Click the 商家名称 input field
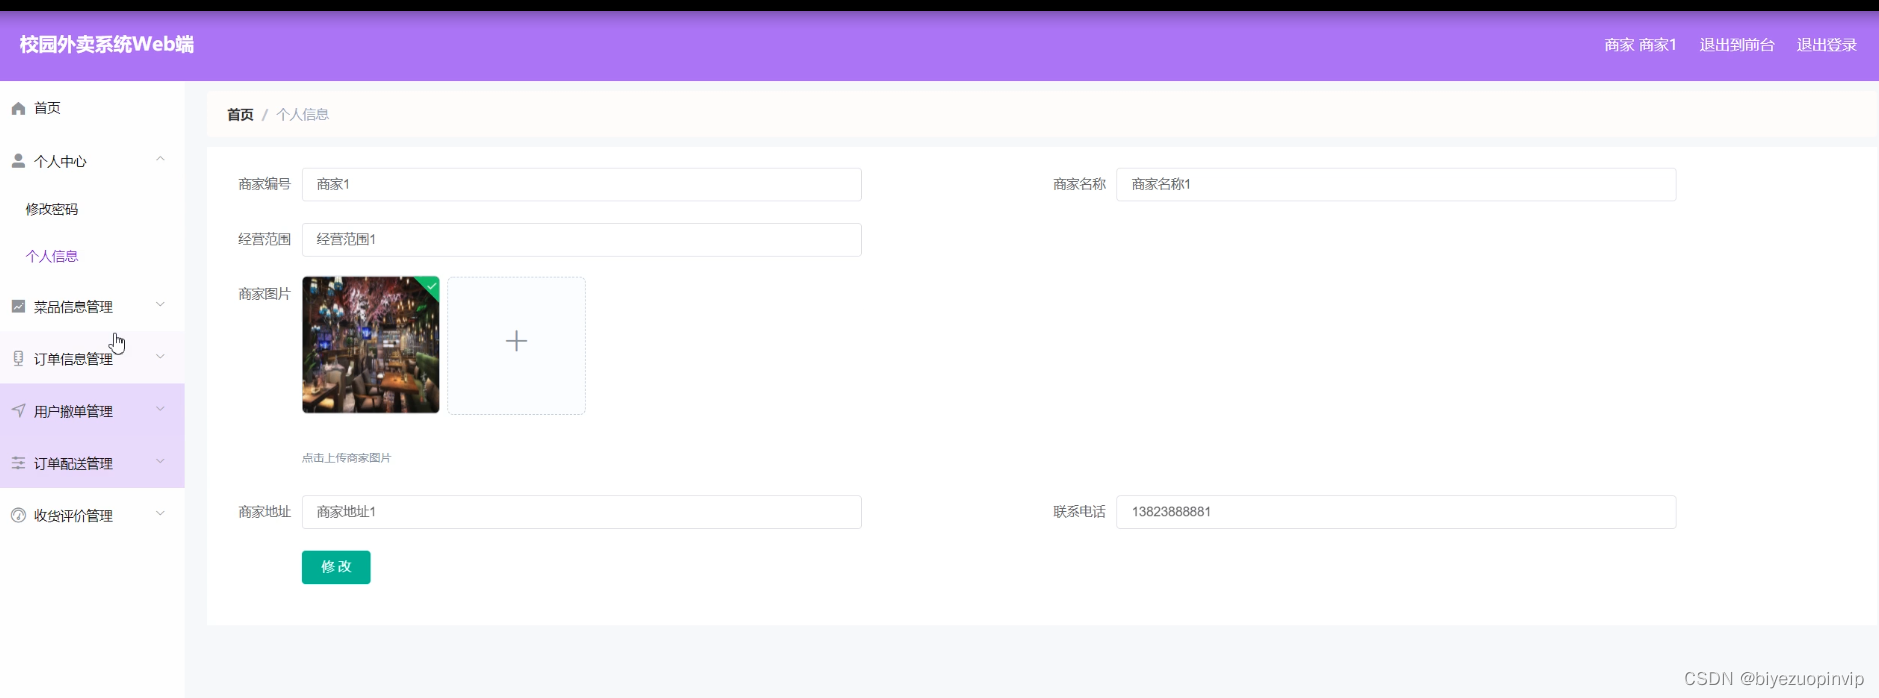Viewport: 1879px width, 698px height. point(1396,184)
